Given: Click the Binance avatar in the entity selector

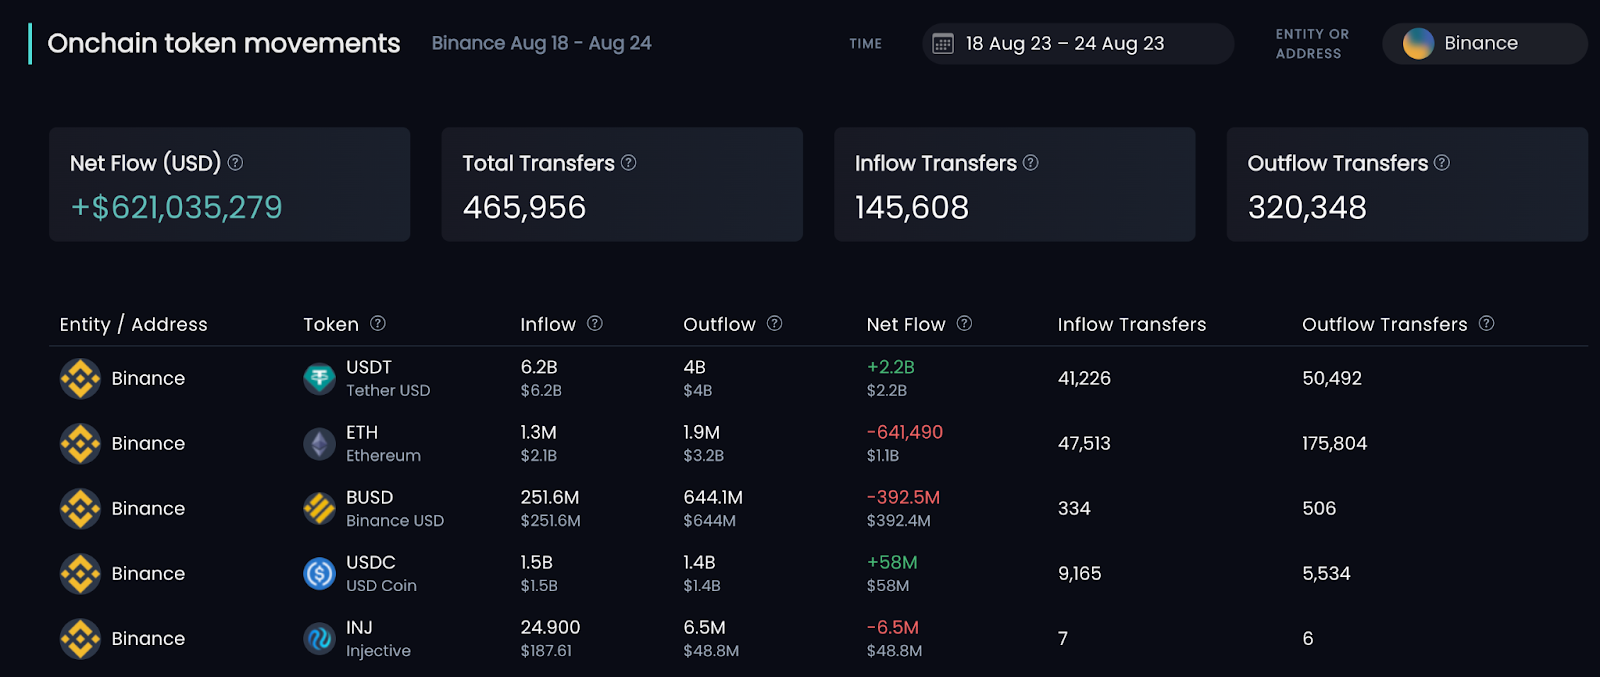Looking at the screenshot, I should 1418,44.
